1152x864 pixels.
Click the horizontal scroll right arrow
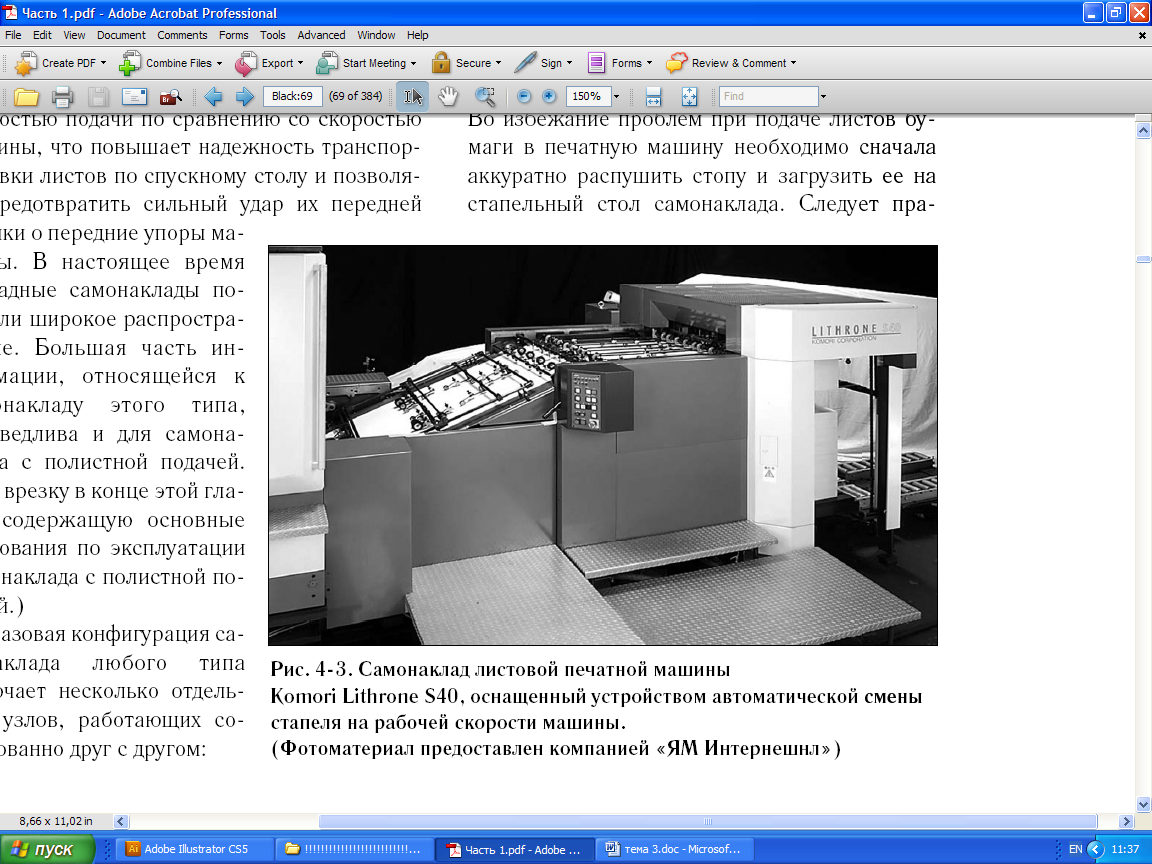click(1126, 821)
